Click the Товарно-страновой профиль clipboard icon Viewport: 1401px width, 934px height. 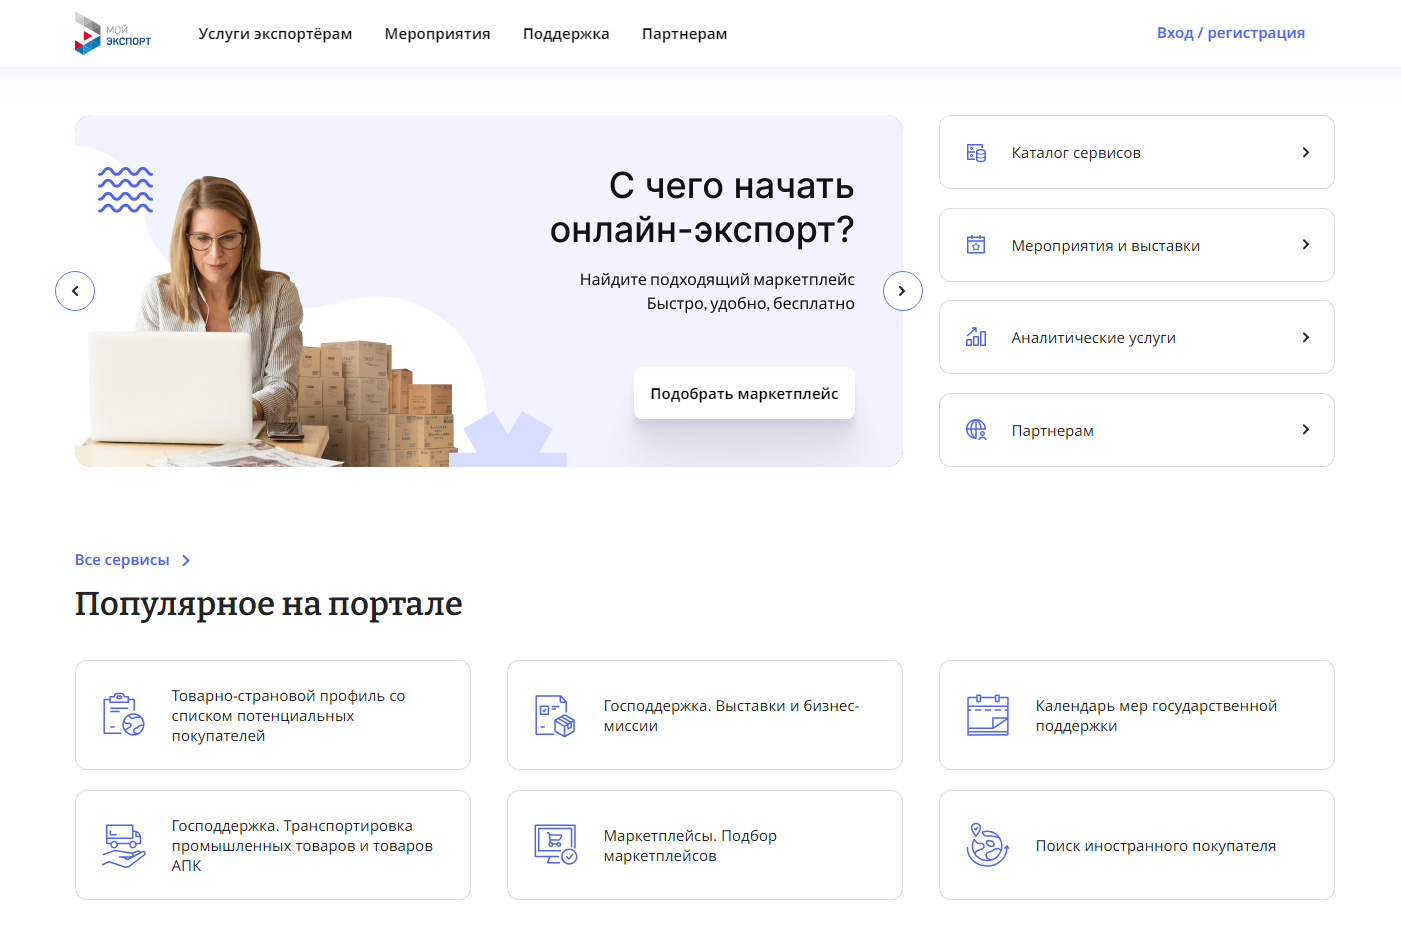(x=124, y=715)
